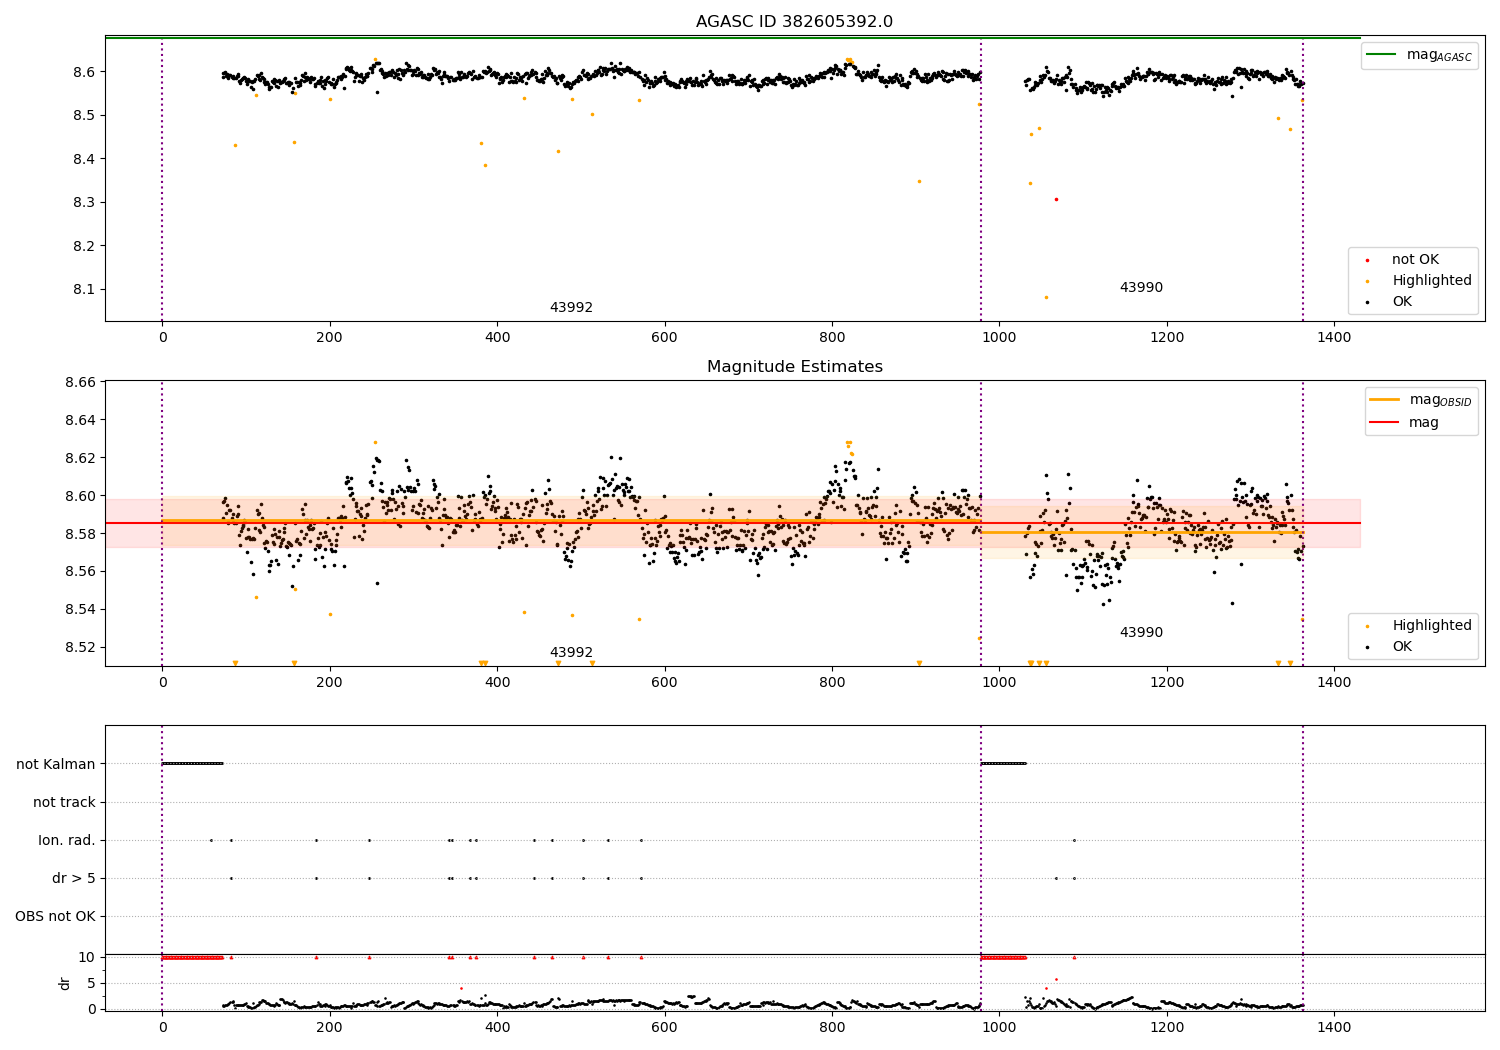This screenshot has height=1050, width=1500.
Task: Click the 600 x-axis tick in the top plot
Action: (664, 338)
